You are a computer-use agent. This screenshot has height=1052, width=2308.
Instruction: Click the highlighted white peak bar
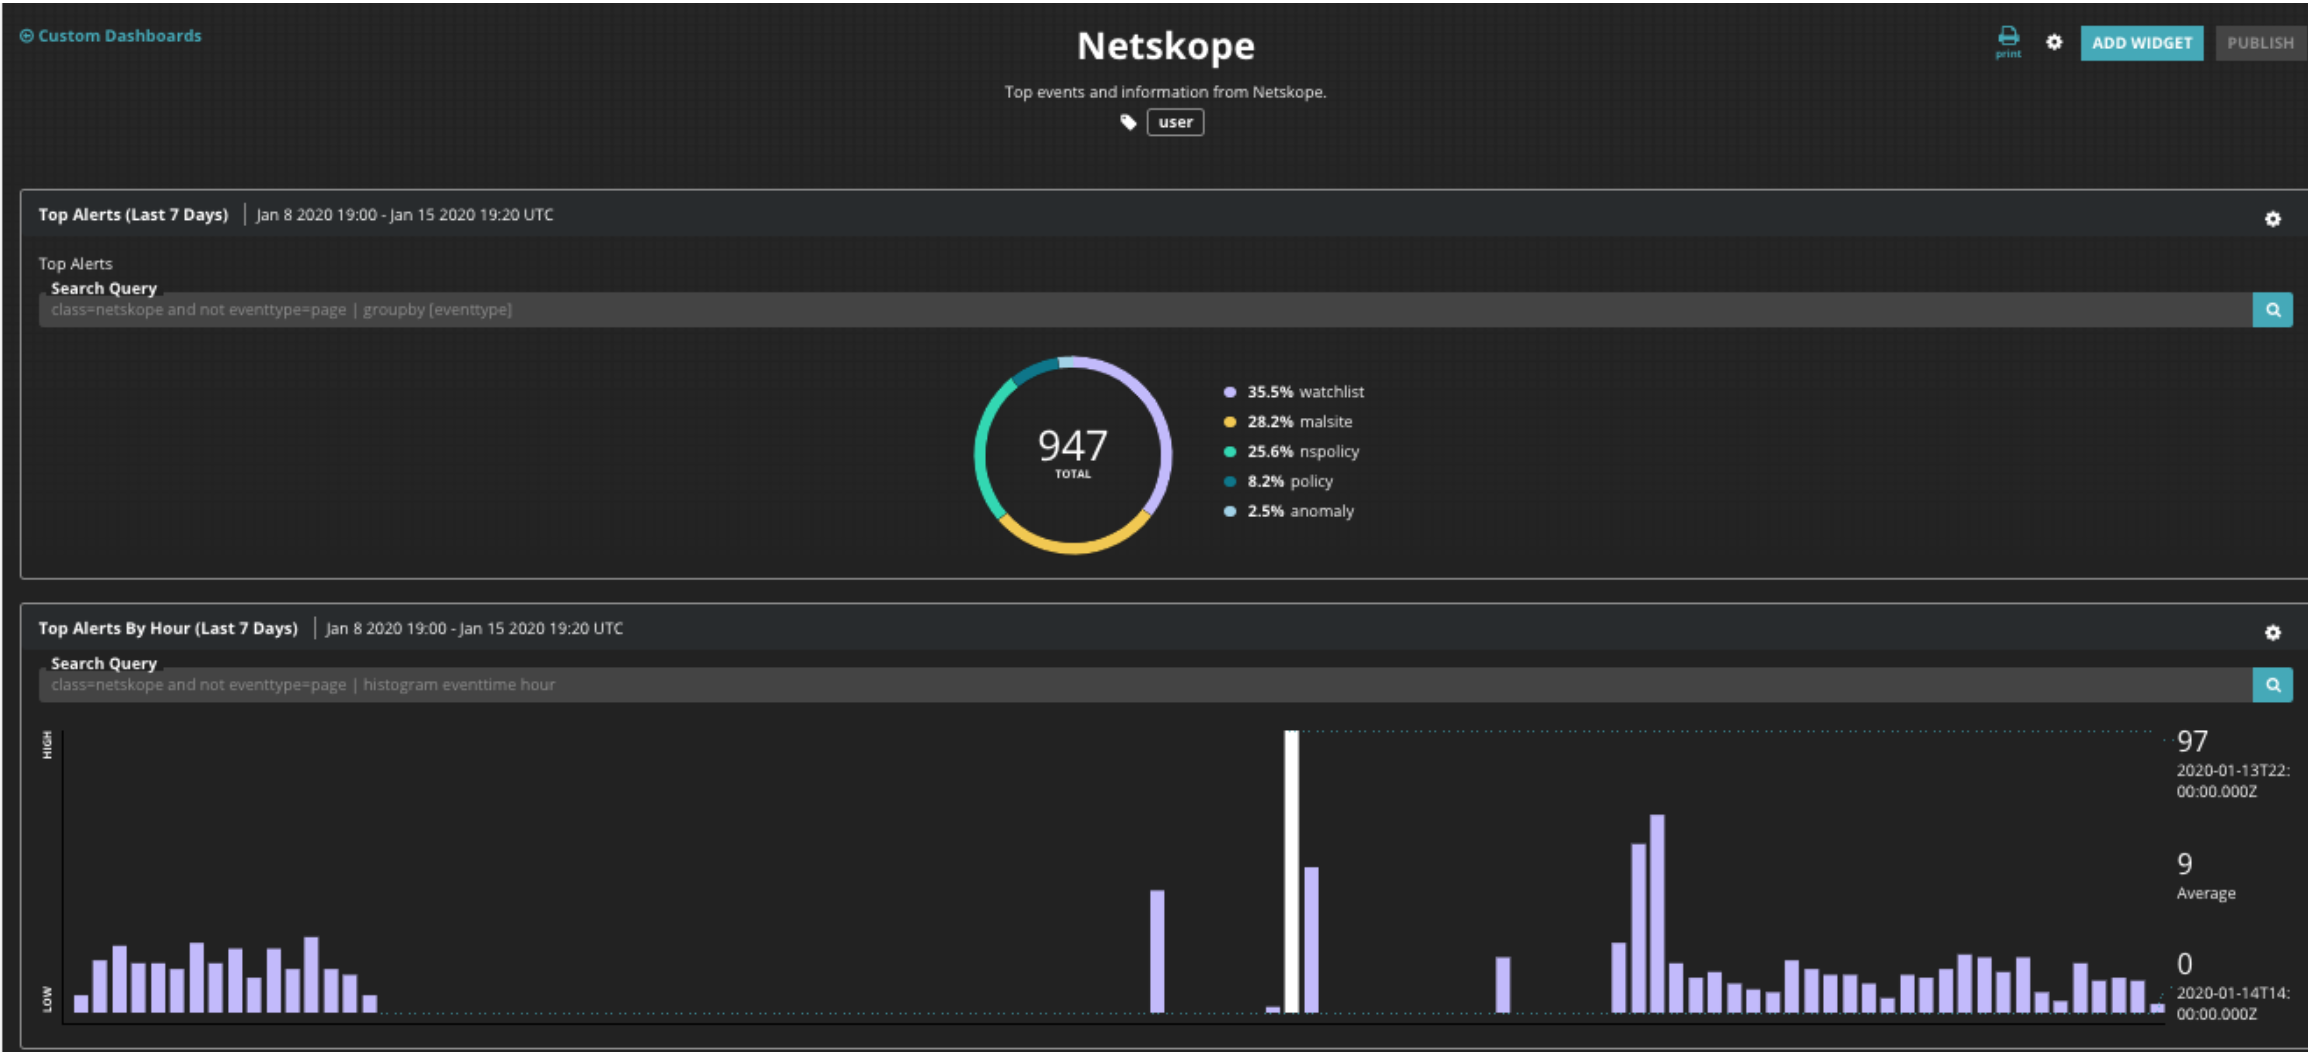click(x=1291, y=871)
